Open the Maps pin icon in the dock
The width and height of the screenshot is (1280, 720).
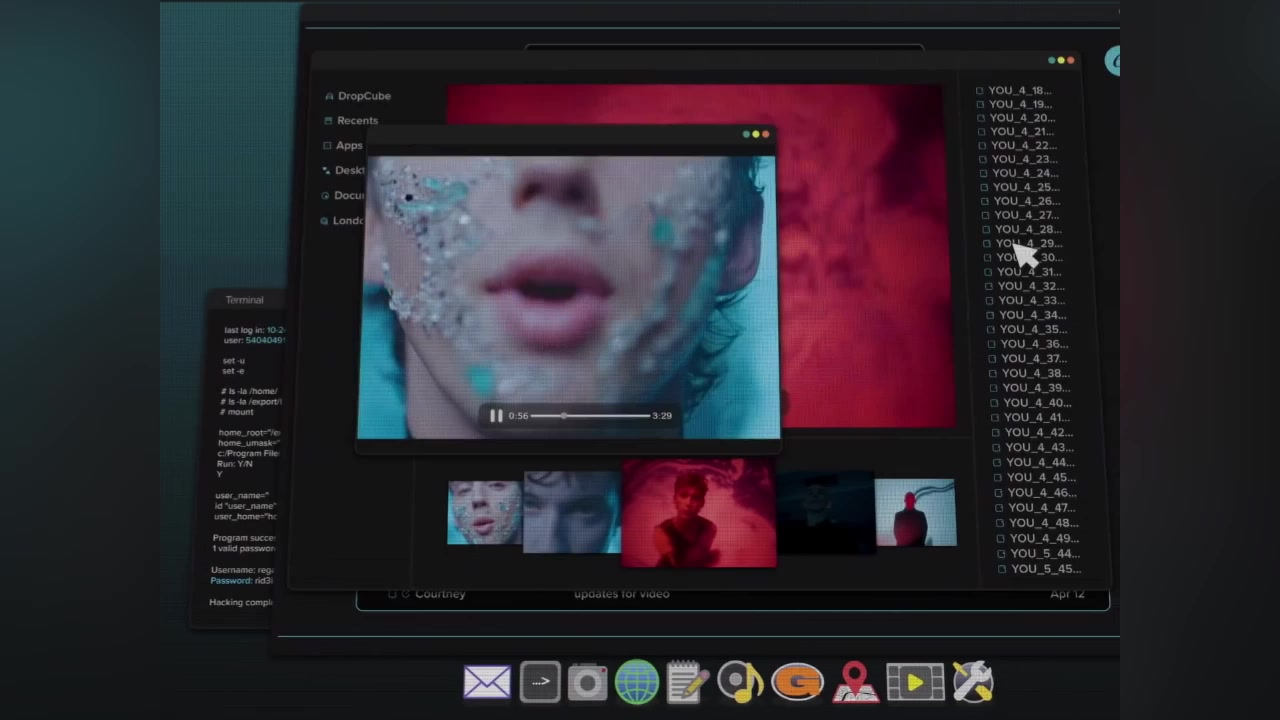click(x=855, y=683)
